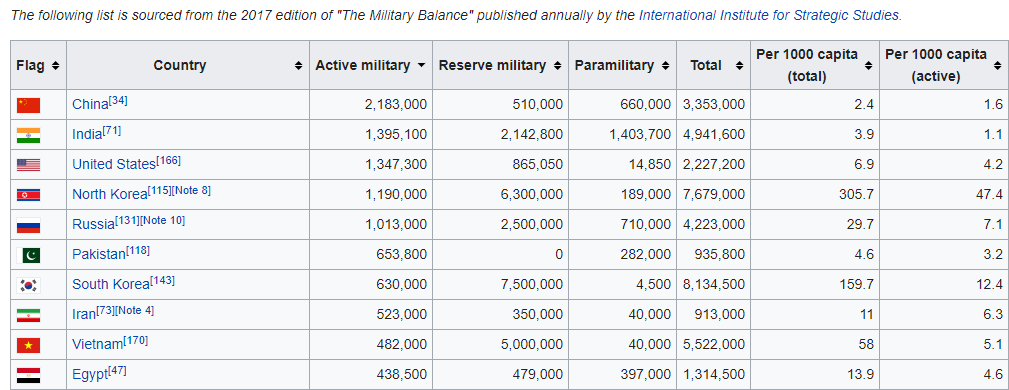Open the India country link
Viewport: 1009px width, 390px height.
coord(87,135)
